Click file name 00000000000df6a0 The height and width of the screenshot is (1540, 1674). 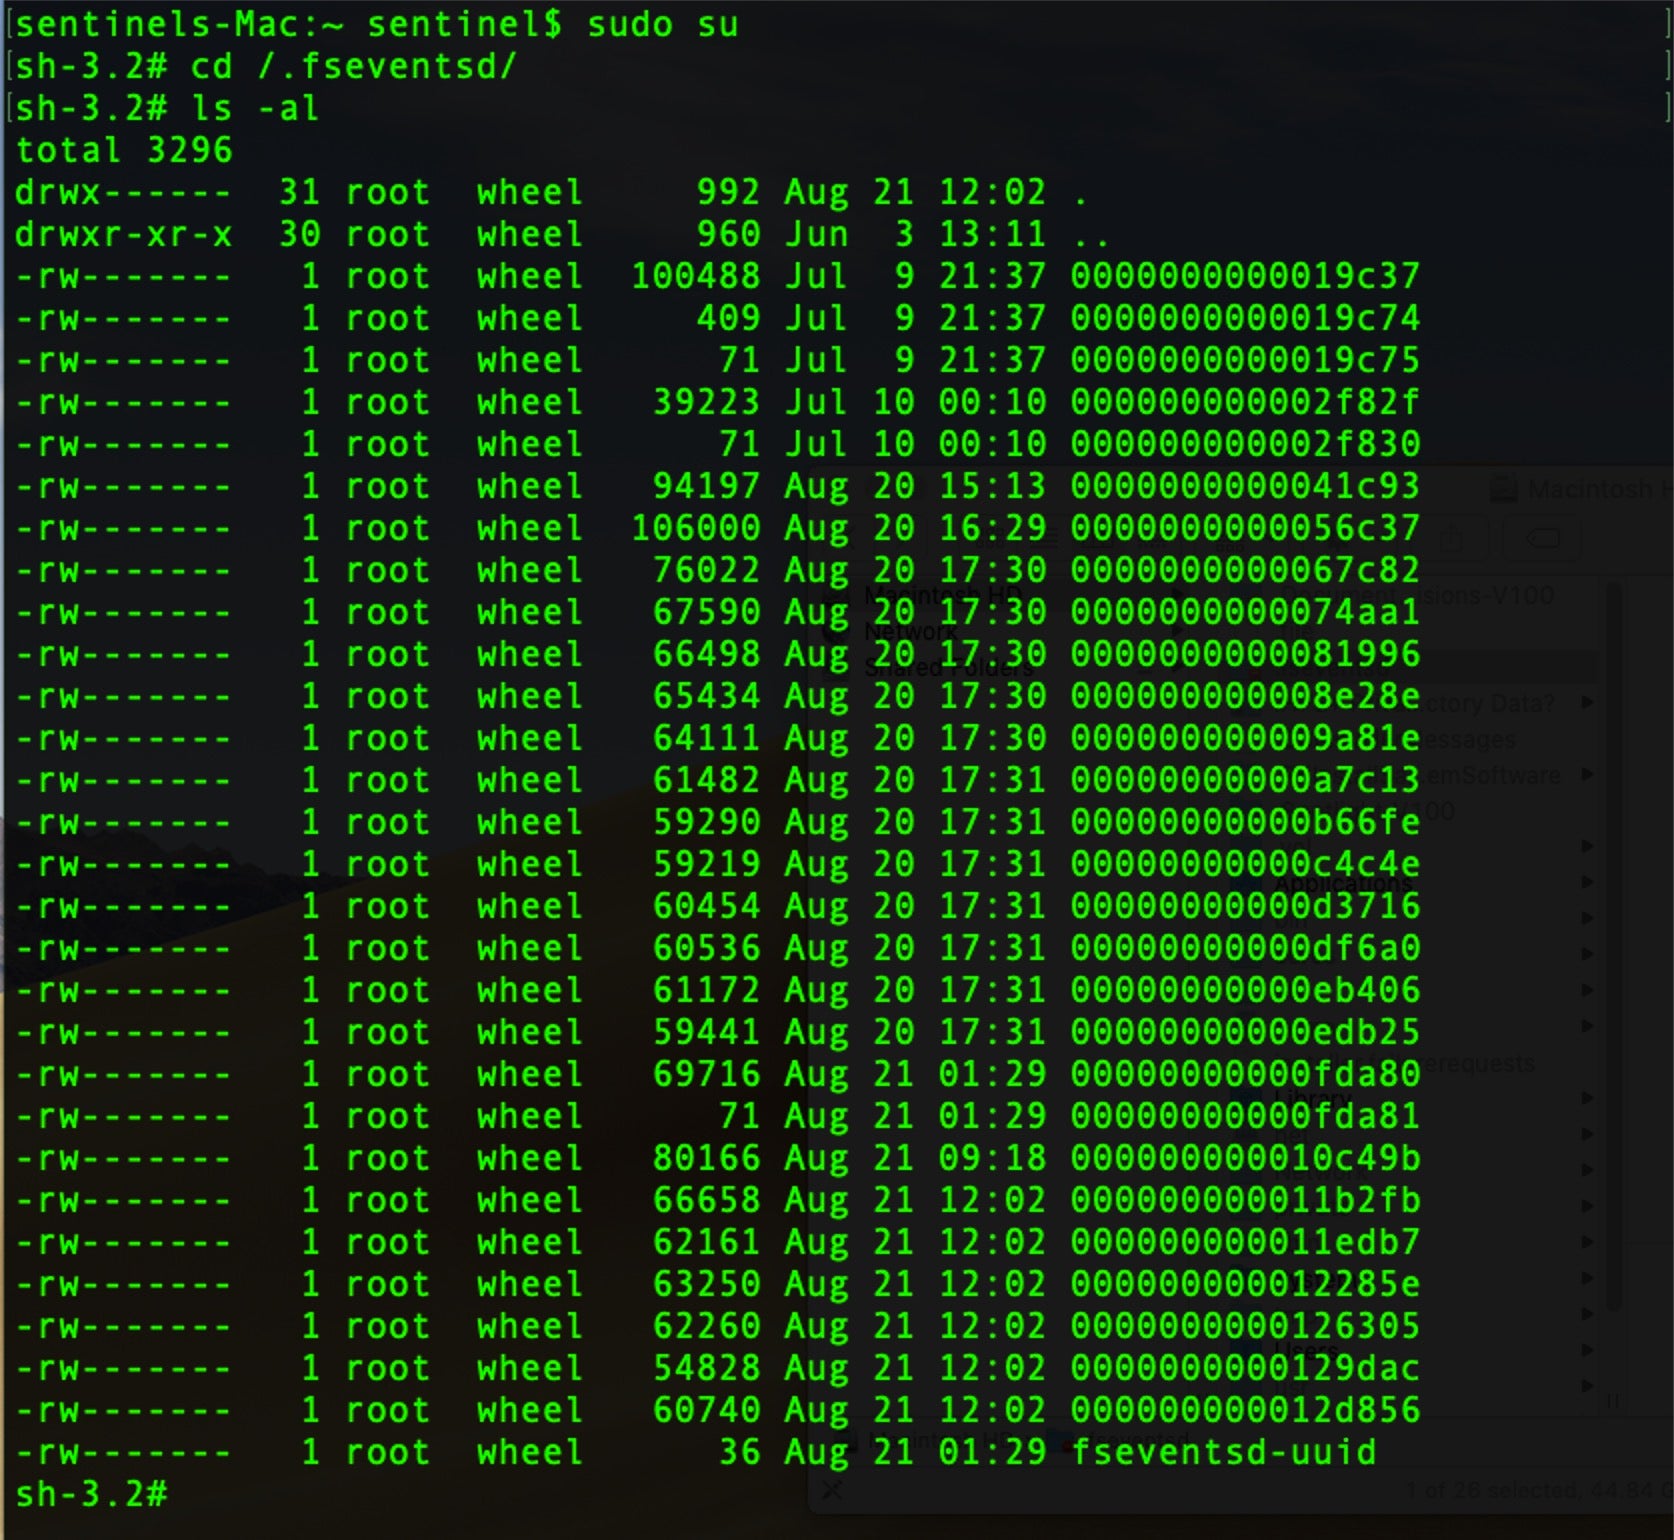[1245, 948]
